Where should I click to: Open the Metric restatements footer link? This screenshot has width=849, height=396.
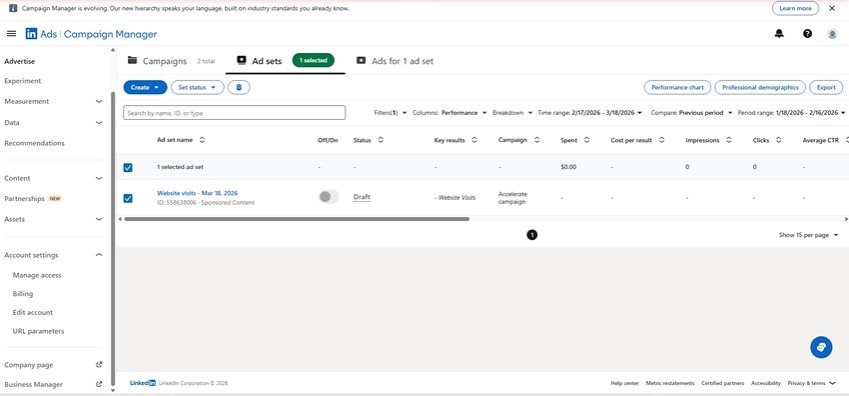pos(670,383)
